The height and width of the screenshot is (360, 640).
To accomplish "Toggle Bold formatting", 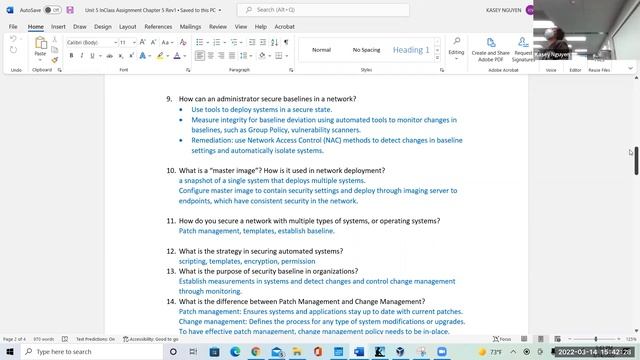I will 71,56.
